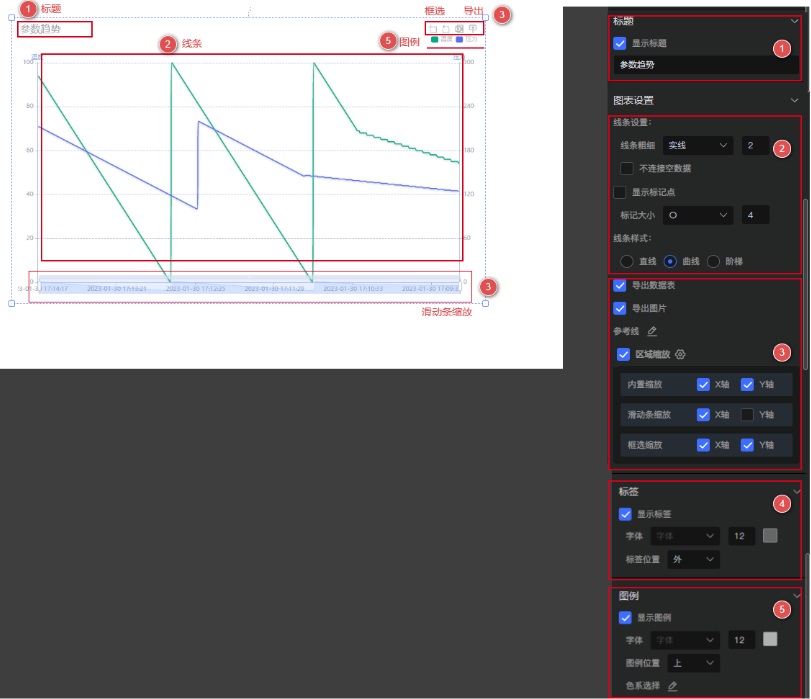Toggle the 显示图例 checkbox
This screenshot has width=811, height=699.
click(x=625, y=618)
